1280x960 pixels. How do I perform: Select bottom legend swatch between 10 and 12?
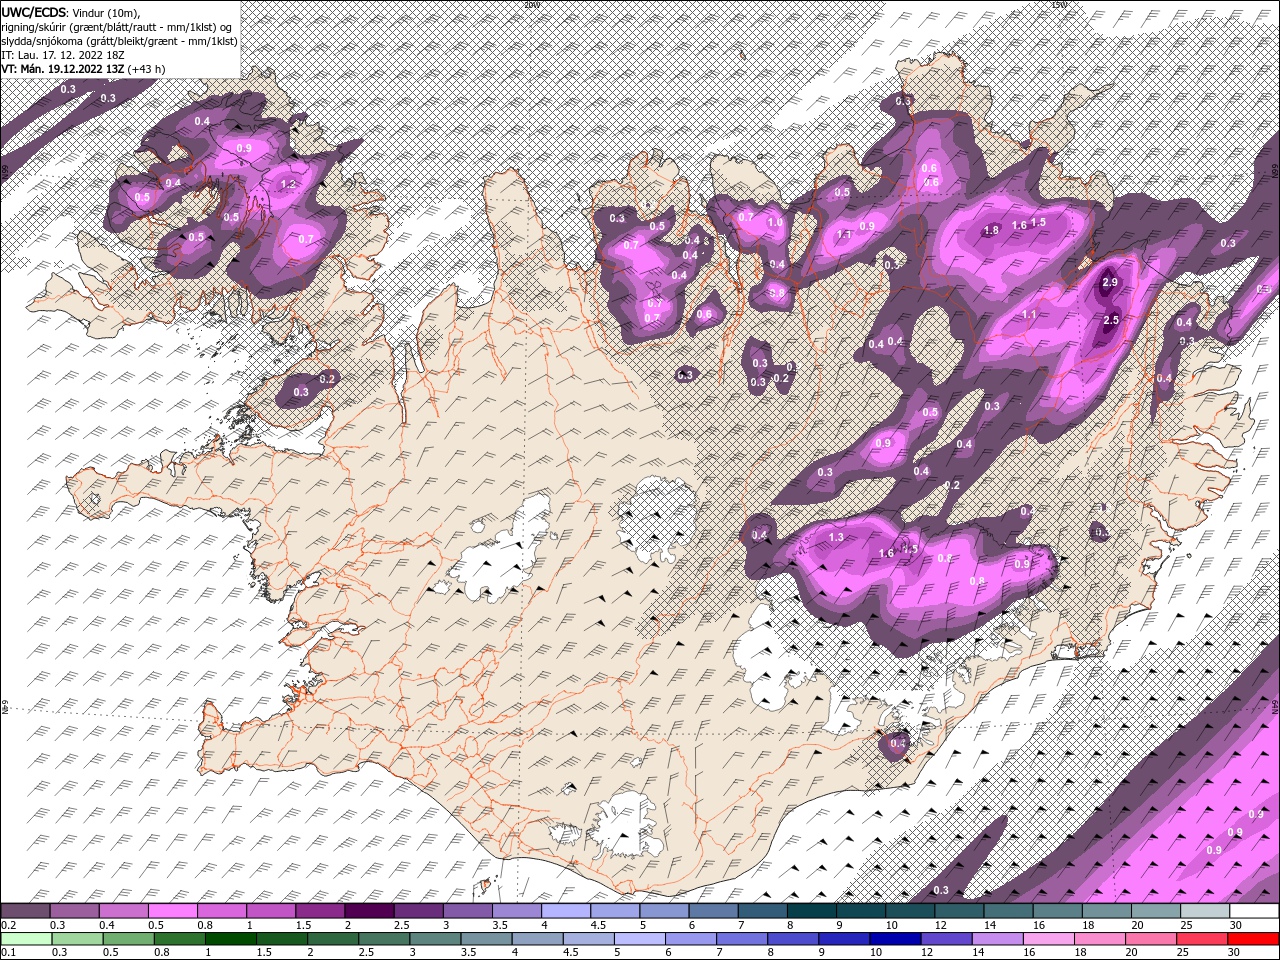coord(895,938)
